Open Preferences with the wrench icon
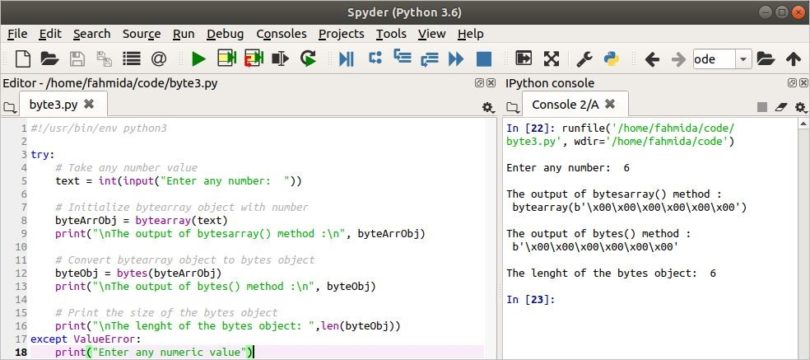 (x=584, y=59)
